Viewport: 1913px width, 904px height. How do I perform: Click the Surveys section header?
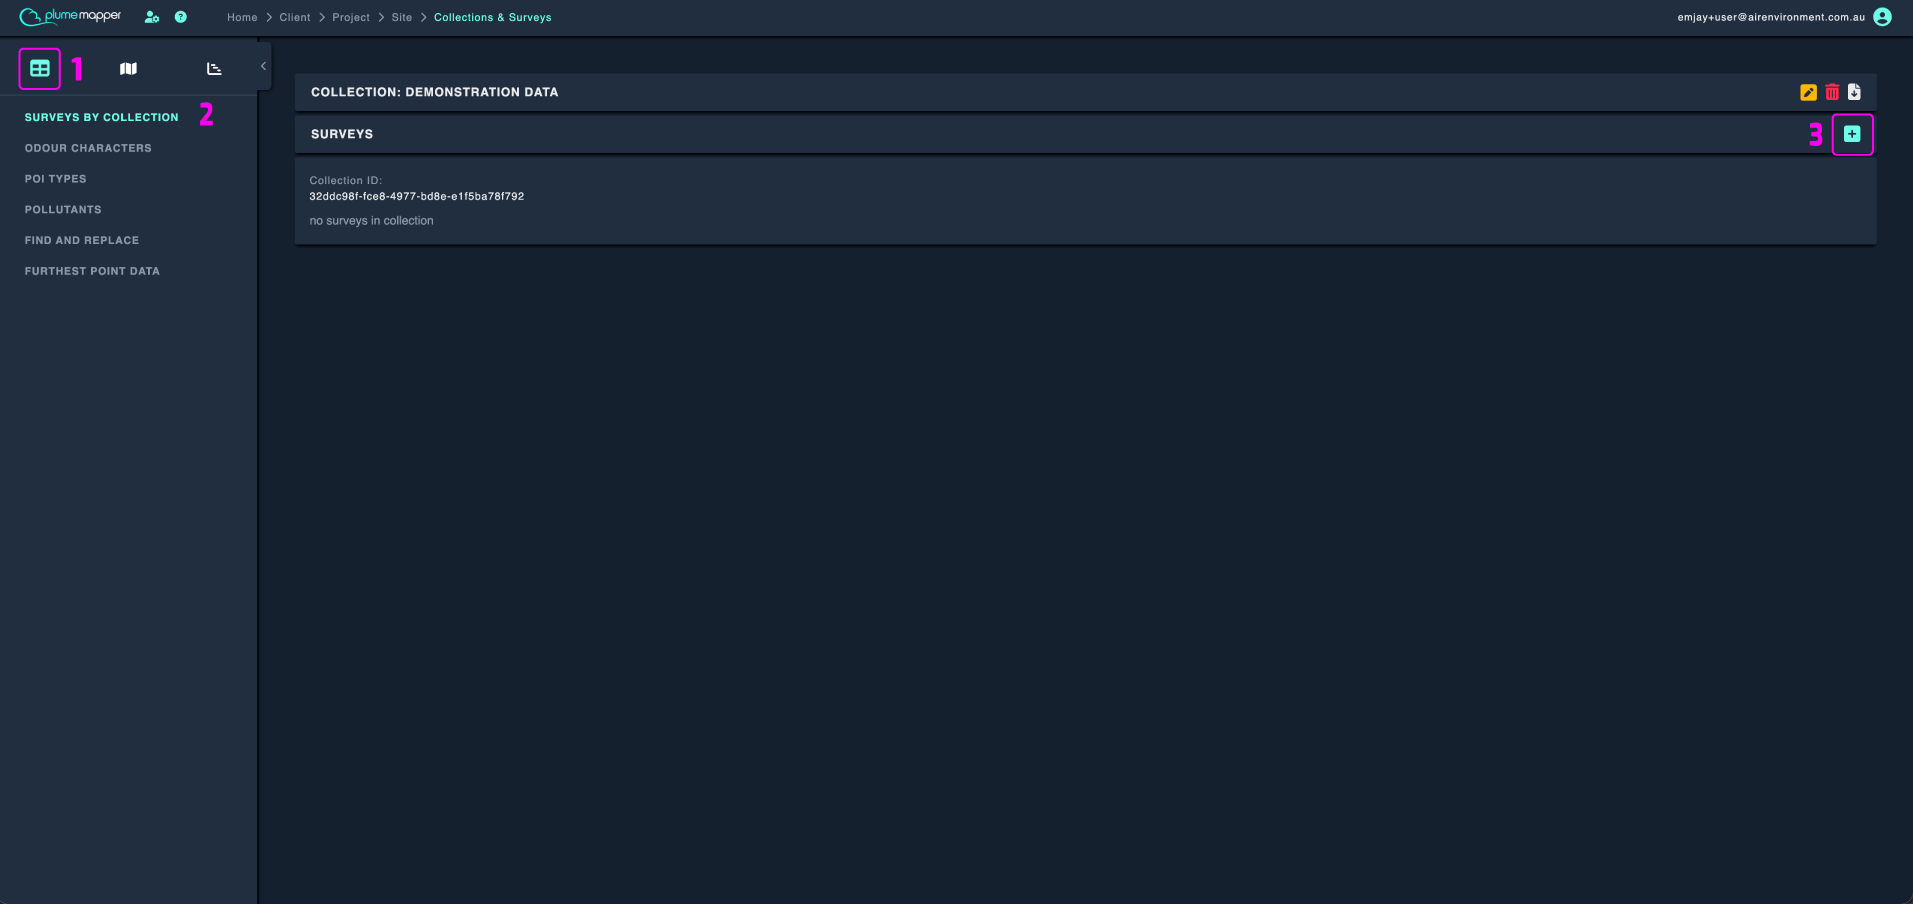click(1085, 134)
